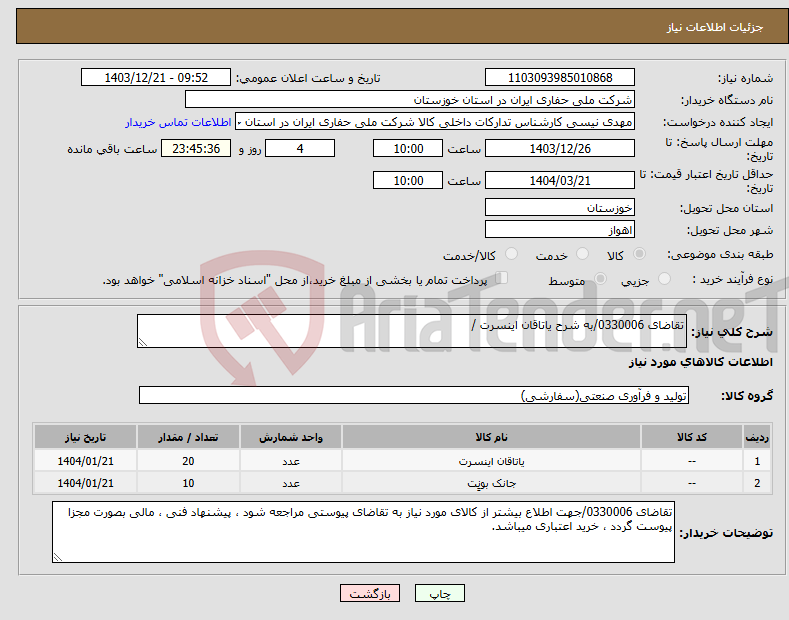Click the resize handle of شرح کلی نیاز box

point(143,342)
